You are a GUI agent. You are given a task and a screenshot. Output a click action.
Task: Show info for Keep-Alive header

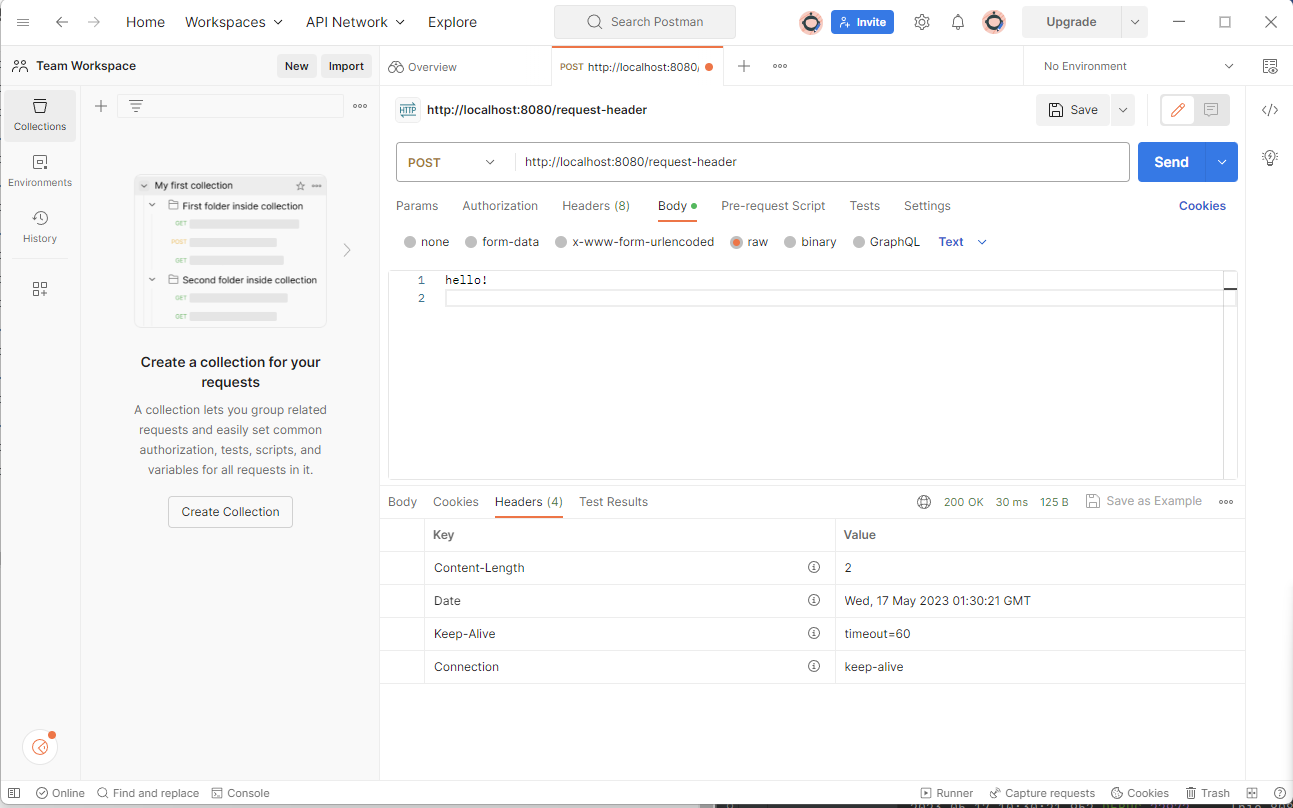(814, 633)
